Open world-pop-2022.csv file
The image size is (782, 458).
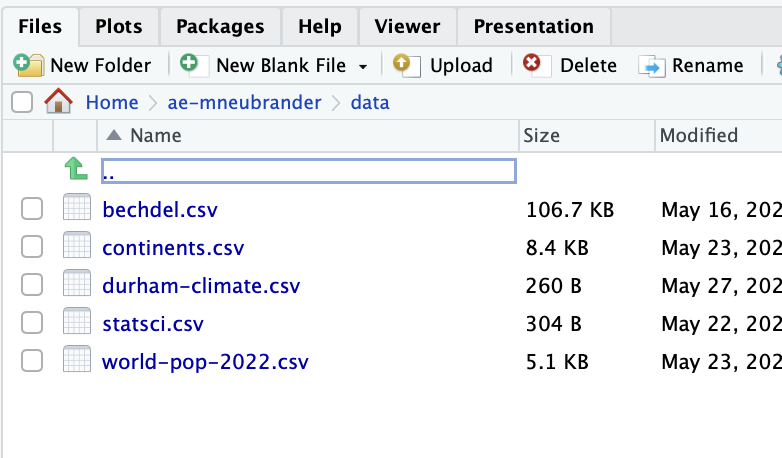(x=205, y=362)
